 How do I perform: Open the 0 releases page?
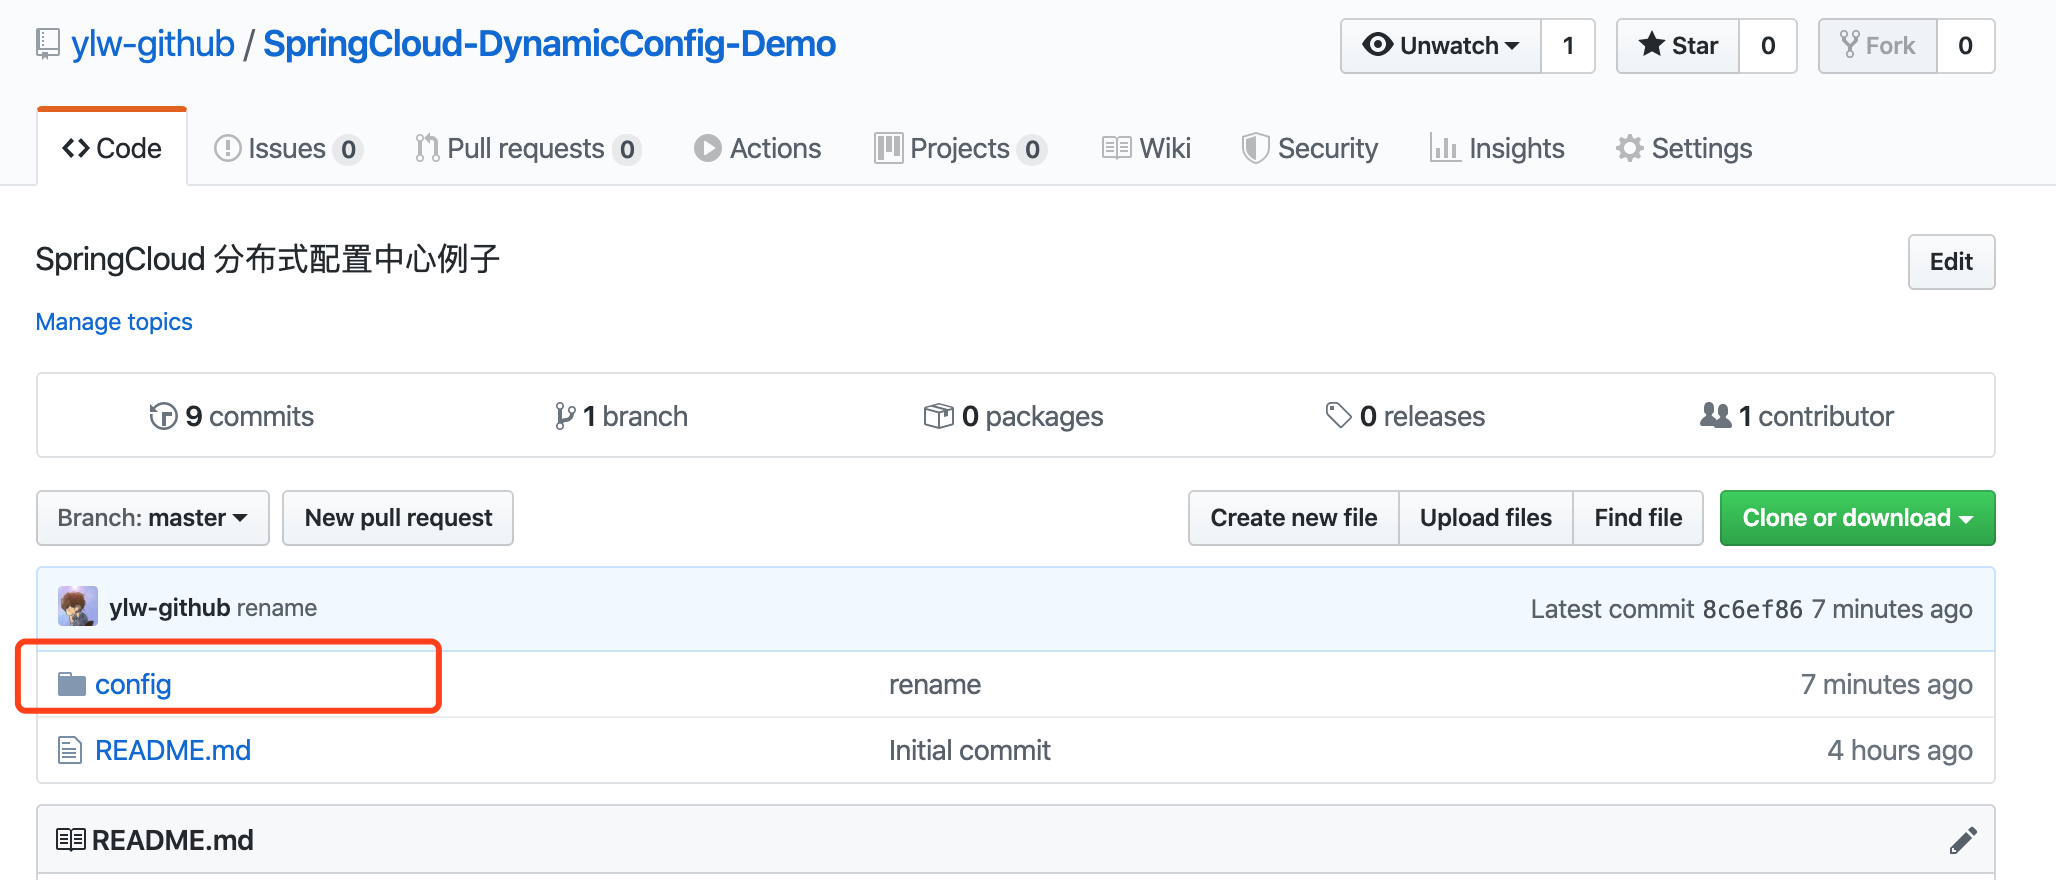click(1405, 416)
